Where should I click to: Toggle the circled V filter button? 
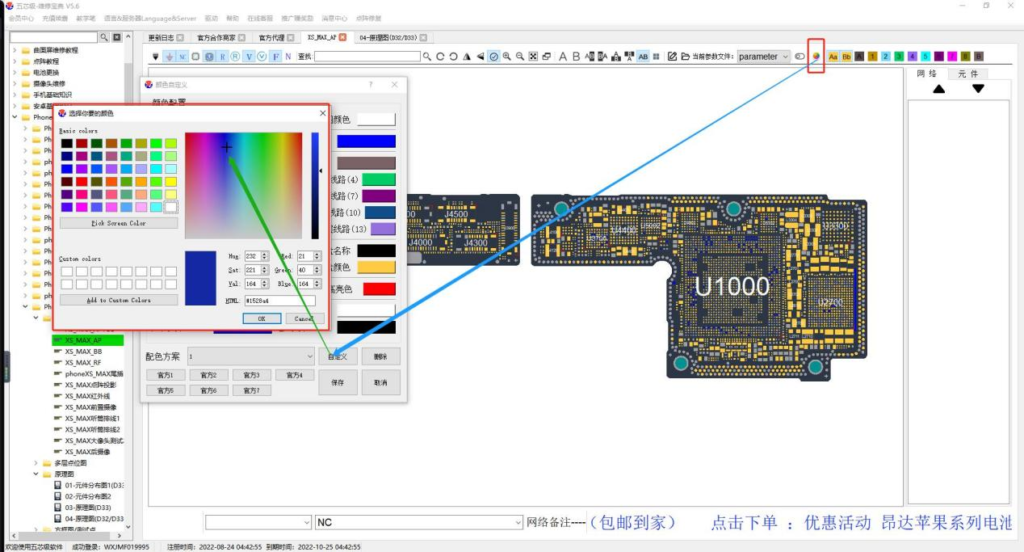tap(262, 56)
